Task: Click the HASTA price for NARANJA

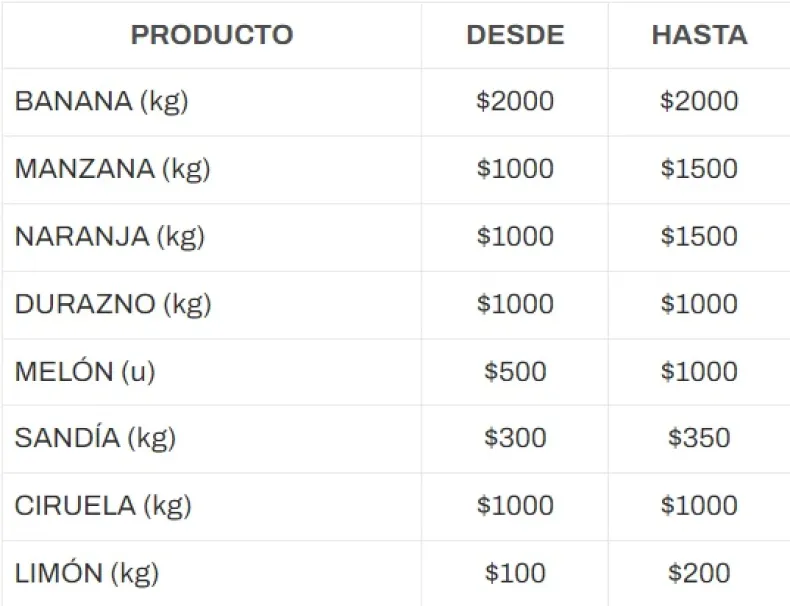Action: (699, 236)
